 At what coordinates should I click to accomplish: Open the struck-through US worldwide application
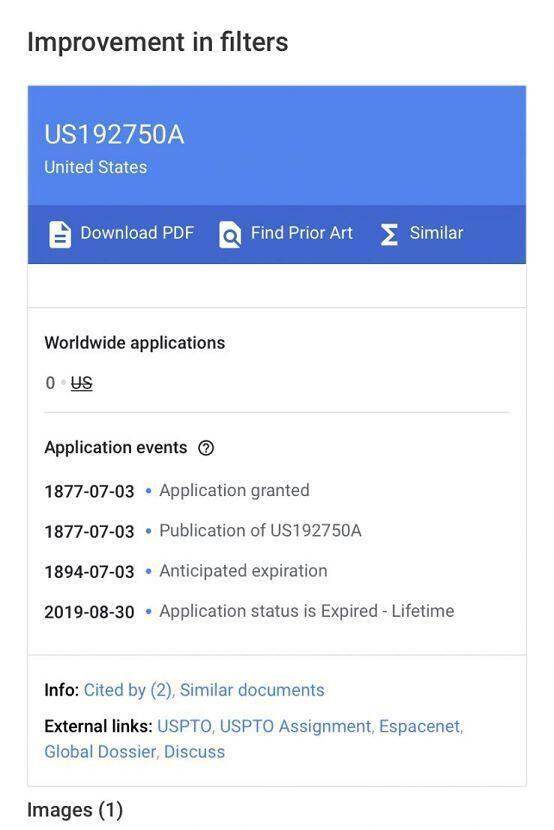81,383
